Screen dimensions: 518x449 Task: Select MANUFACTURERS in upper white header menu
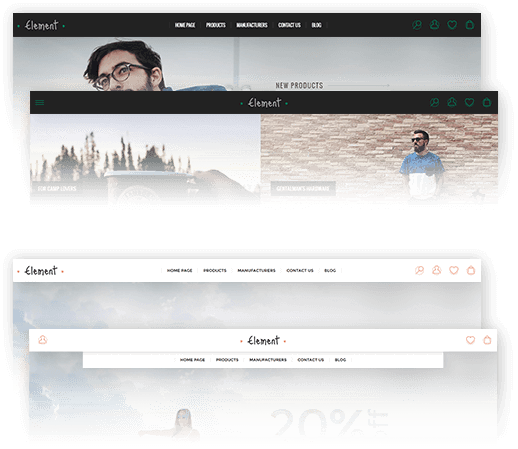(x=256, y=270)
